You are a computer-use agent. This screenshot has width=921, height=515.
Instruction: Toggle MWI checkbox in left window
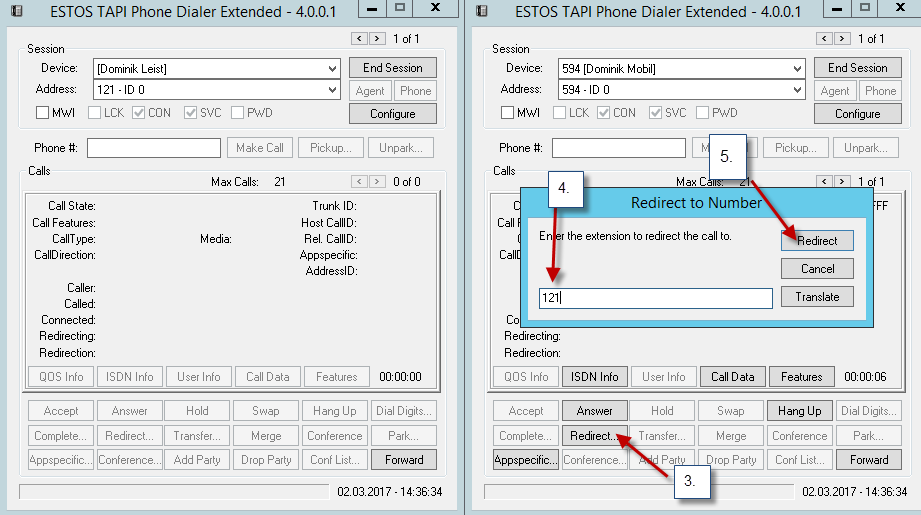click(x=43, y=113)
